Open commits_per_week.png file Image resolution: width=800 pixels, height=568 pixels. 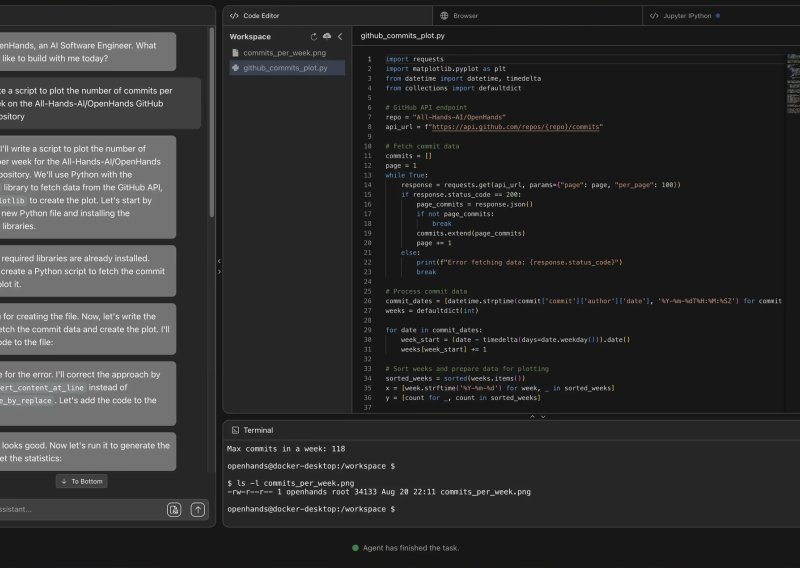[x=285, y=53]
